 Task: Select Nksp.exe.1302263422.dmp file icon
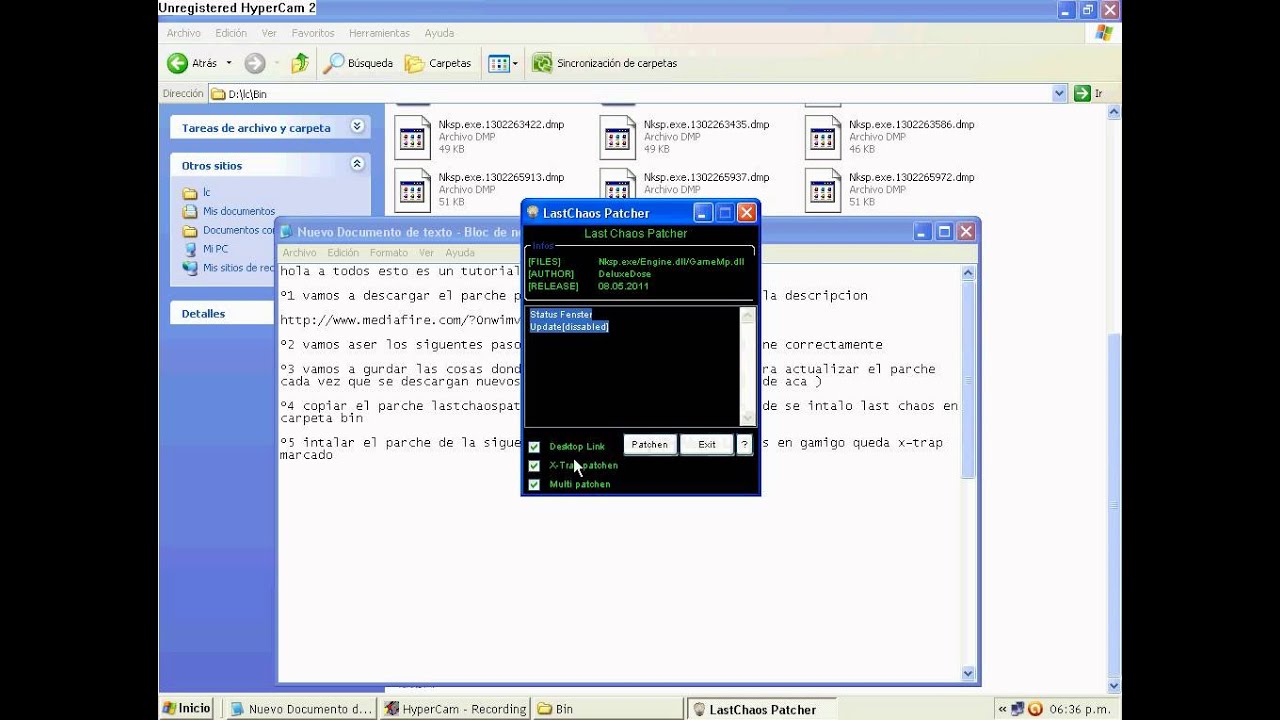[412, 138]
